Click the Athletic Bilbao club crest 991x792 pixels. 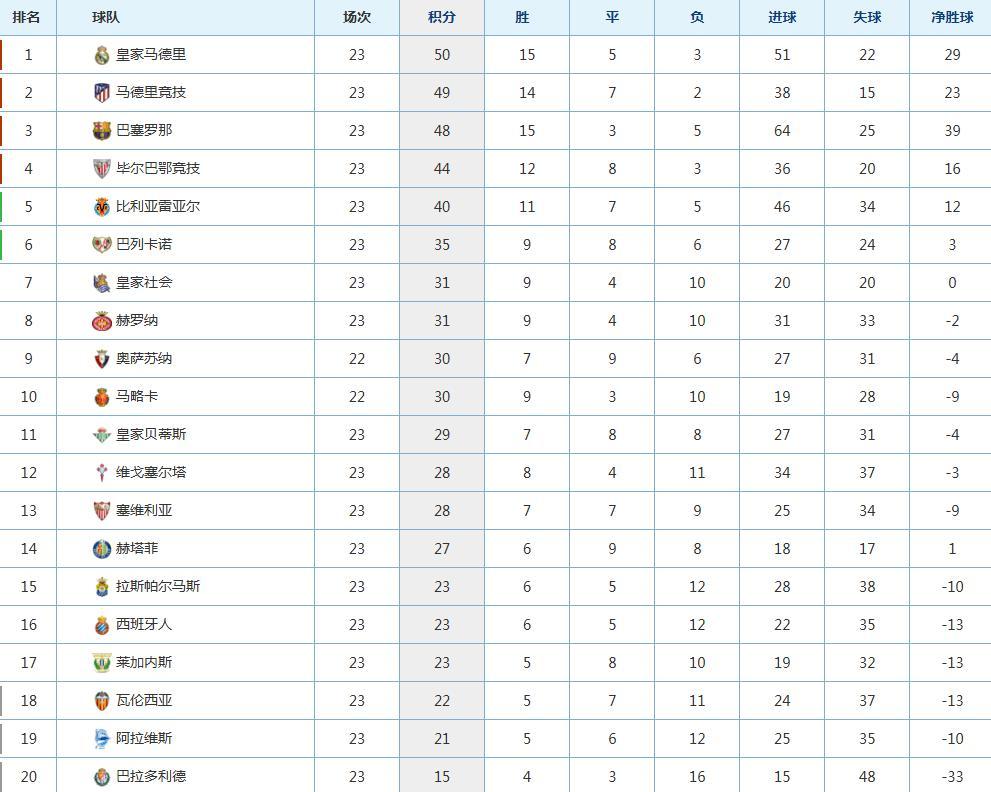[x=101, y=169]
